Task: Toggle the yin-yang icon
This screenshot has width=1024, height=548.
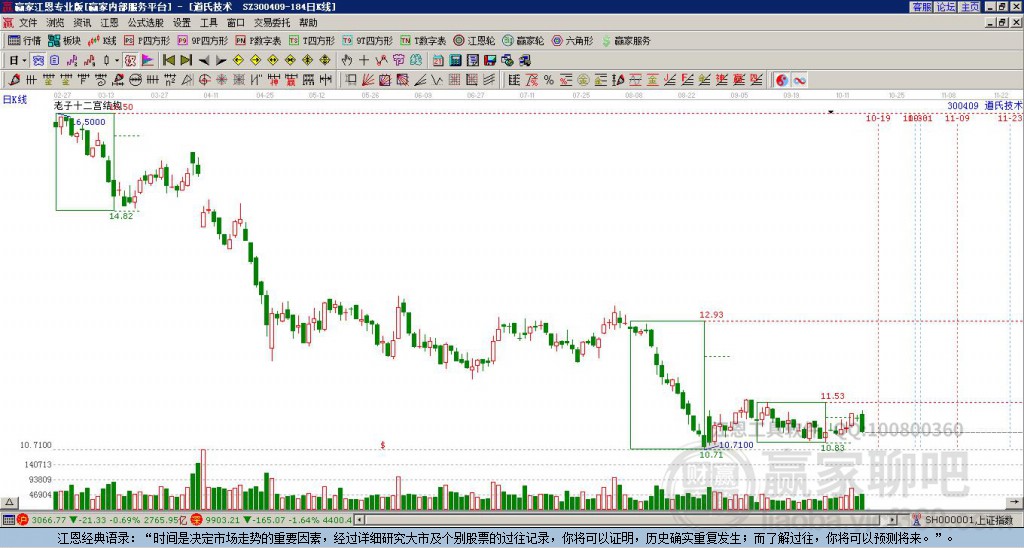Action: (782, 80)
